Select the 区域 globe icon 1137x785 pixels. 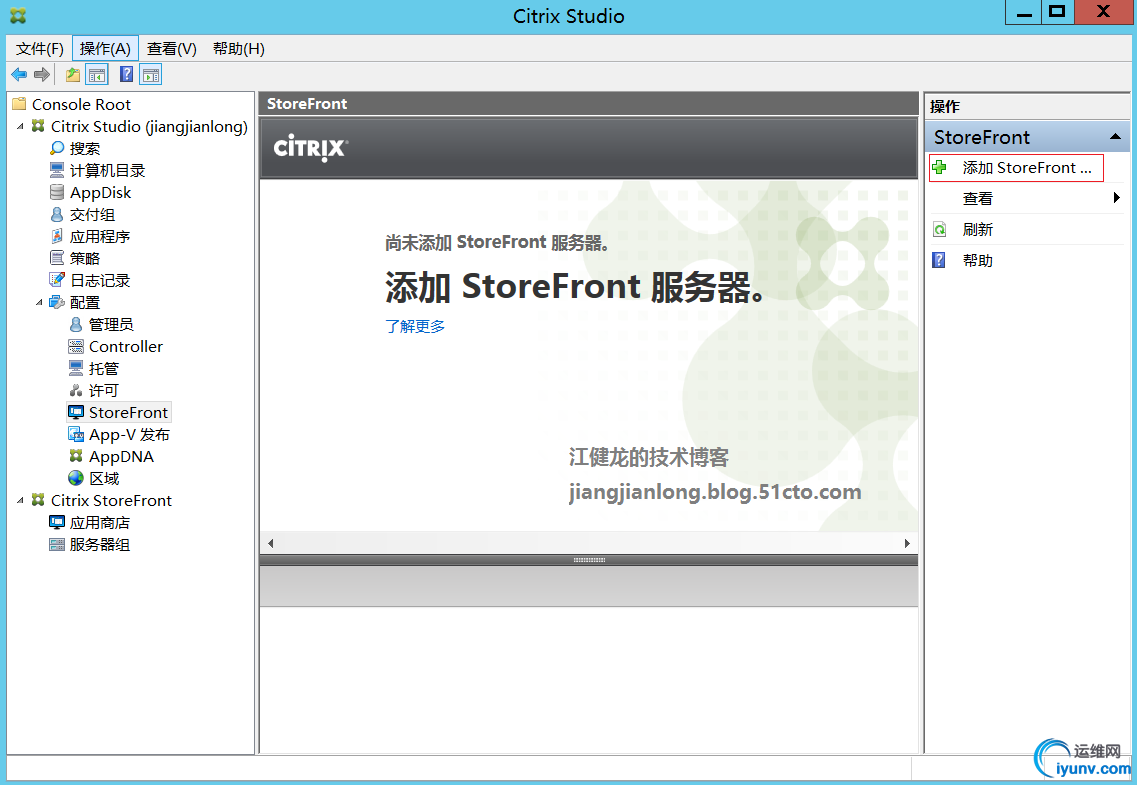pyautogui.click(x=75, y=478)
